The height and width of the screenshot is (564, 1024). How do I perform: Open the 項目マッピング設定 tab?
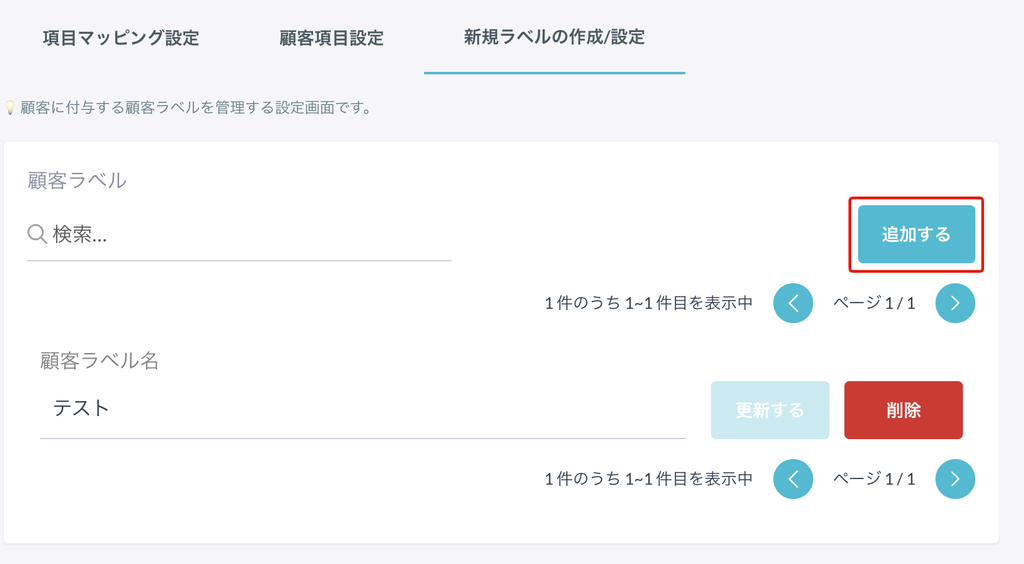point(121,38)
